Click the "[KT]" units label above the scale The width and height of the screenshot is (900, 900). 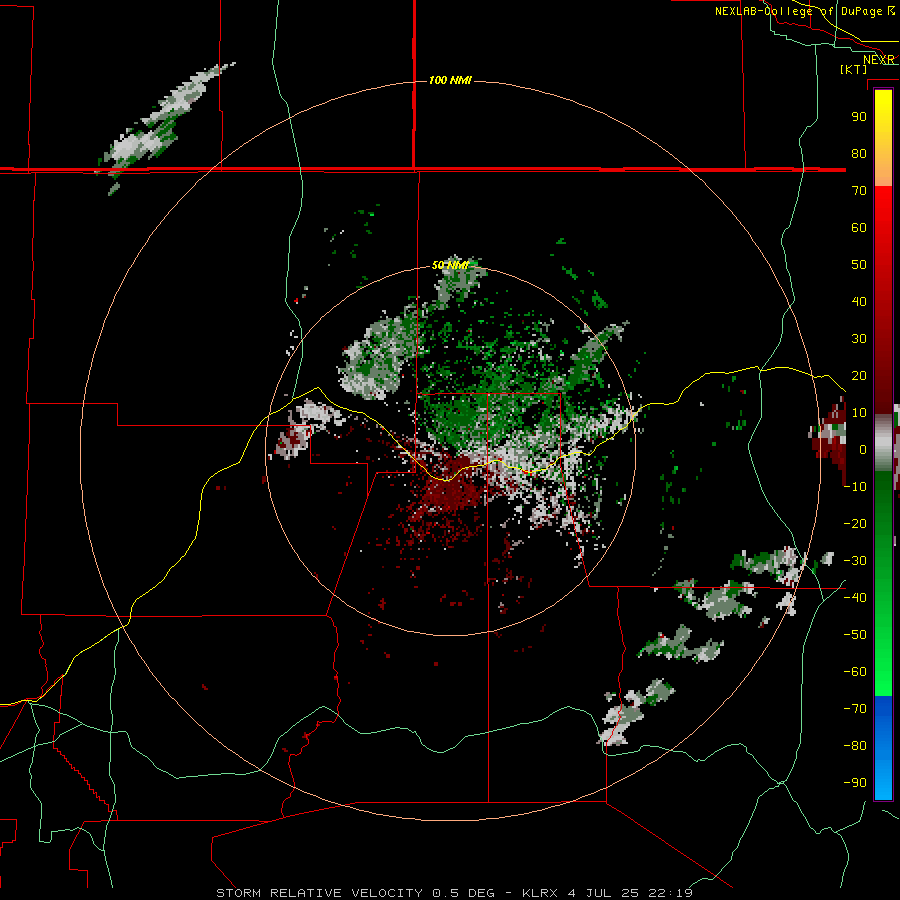click(x=854, y=69)
